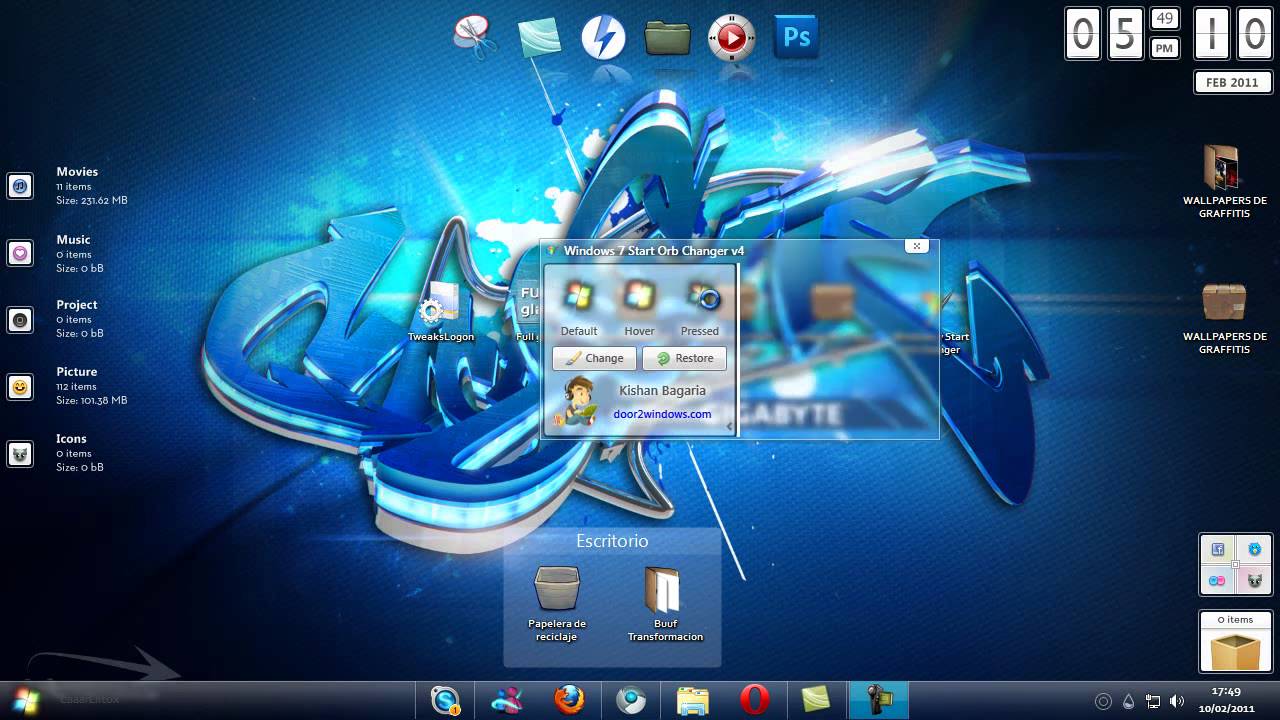Click the Restore button in Orb Changer

coord(684,358)
